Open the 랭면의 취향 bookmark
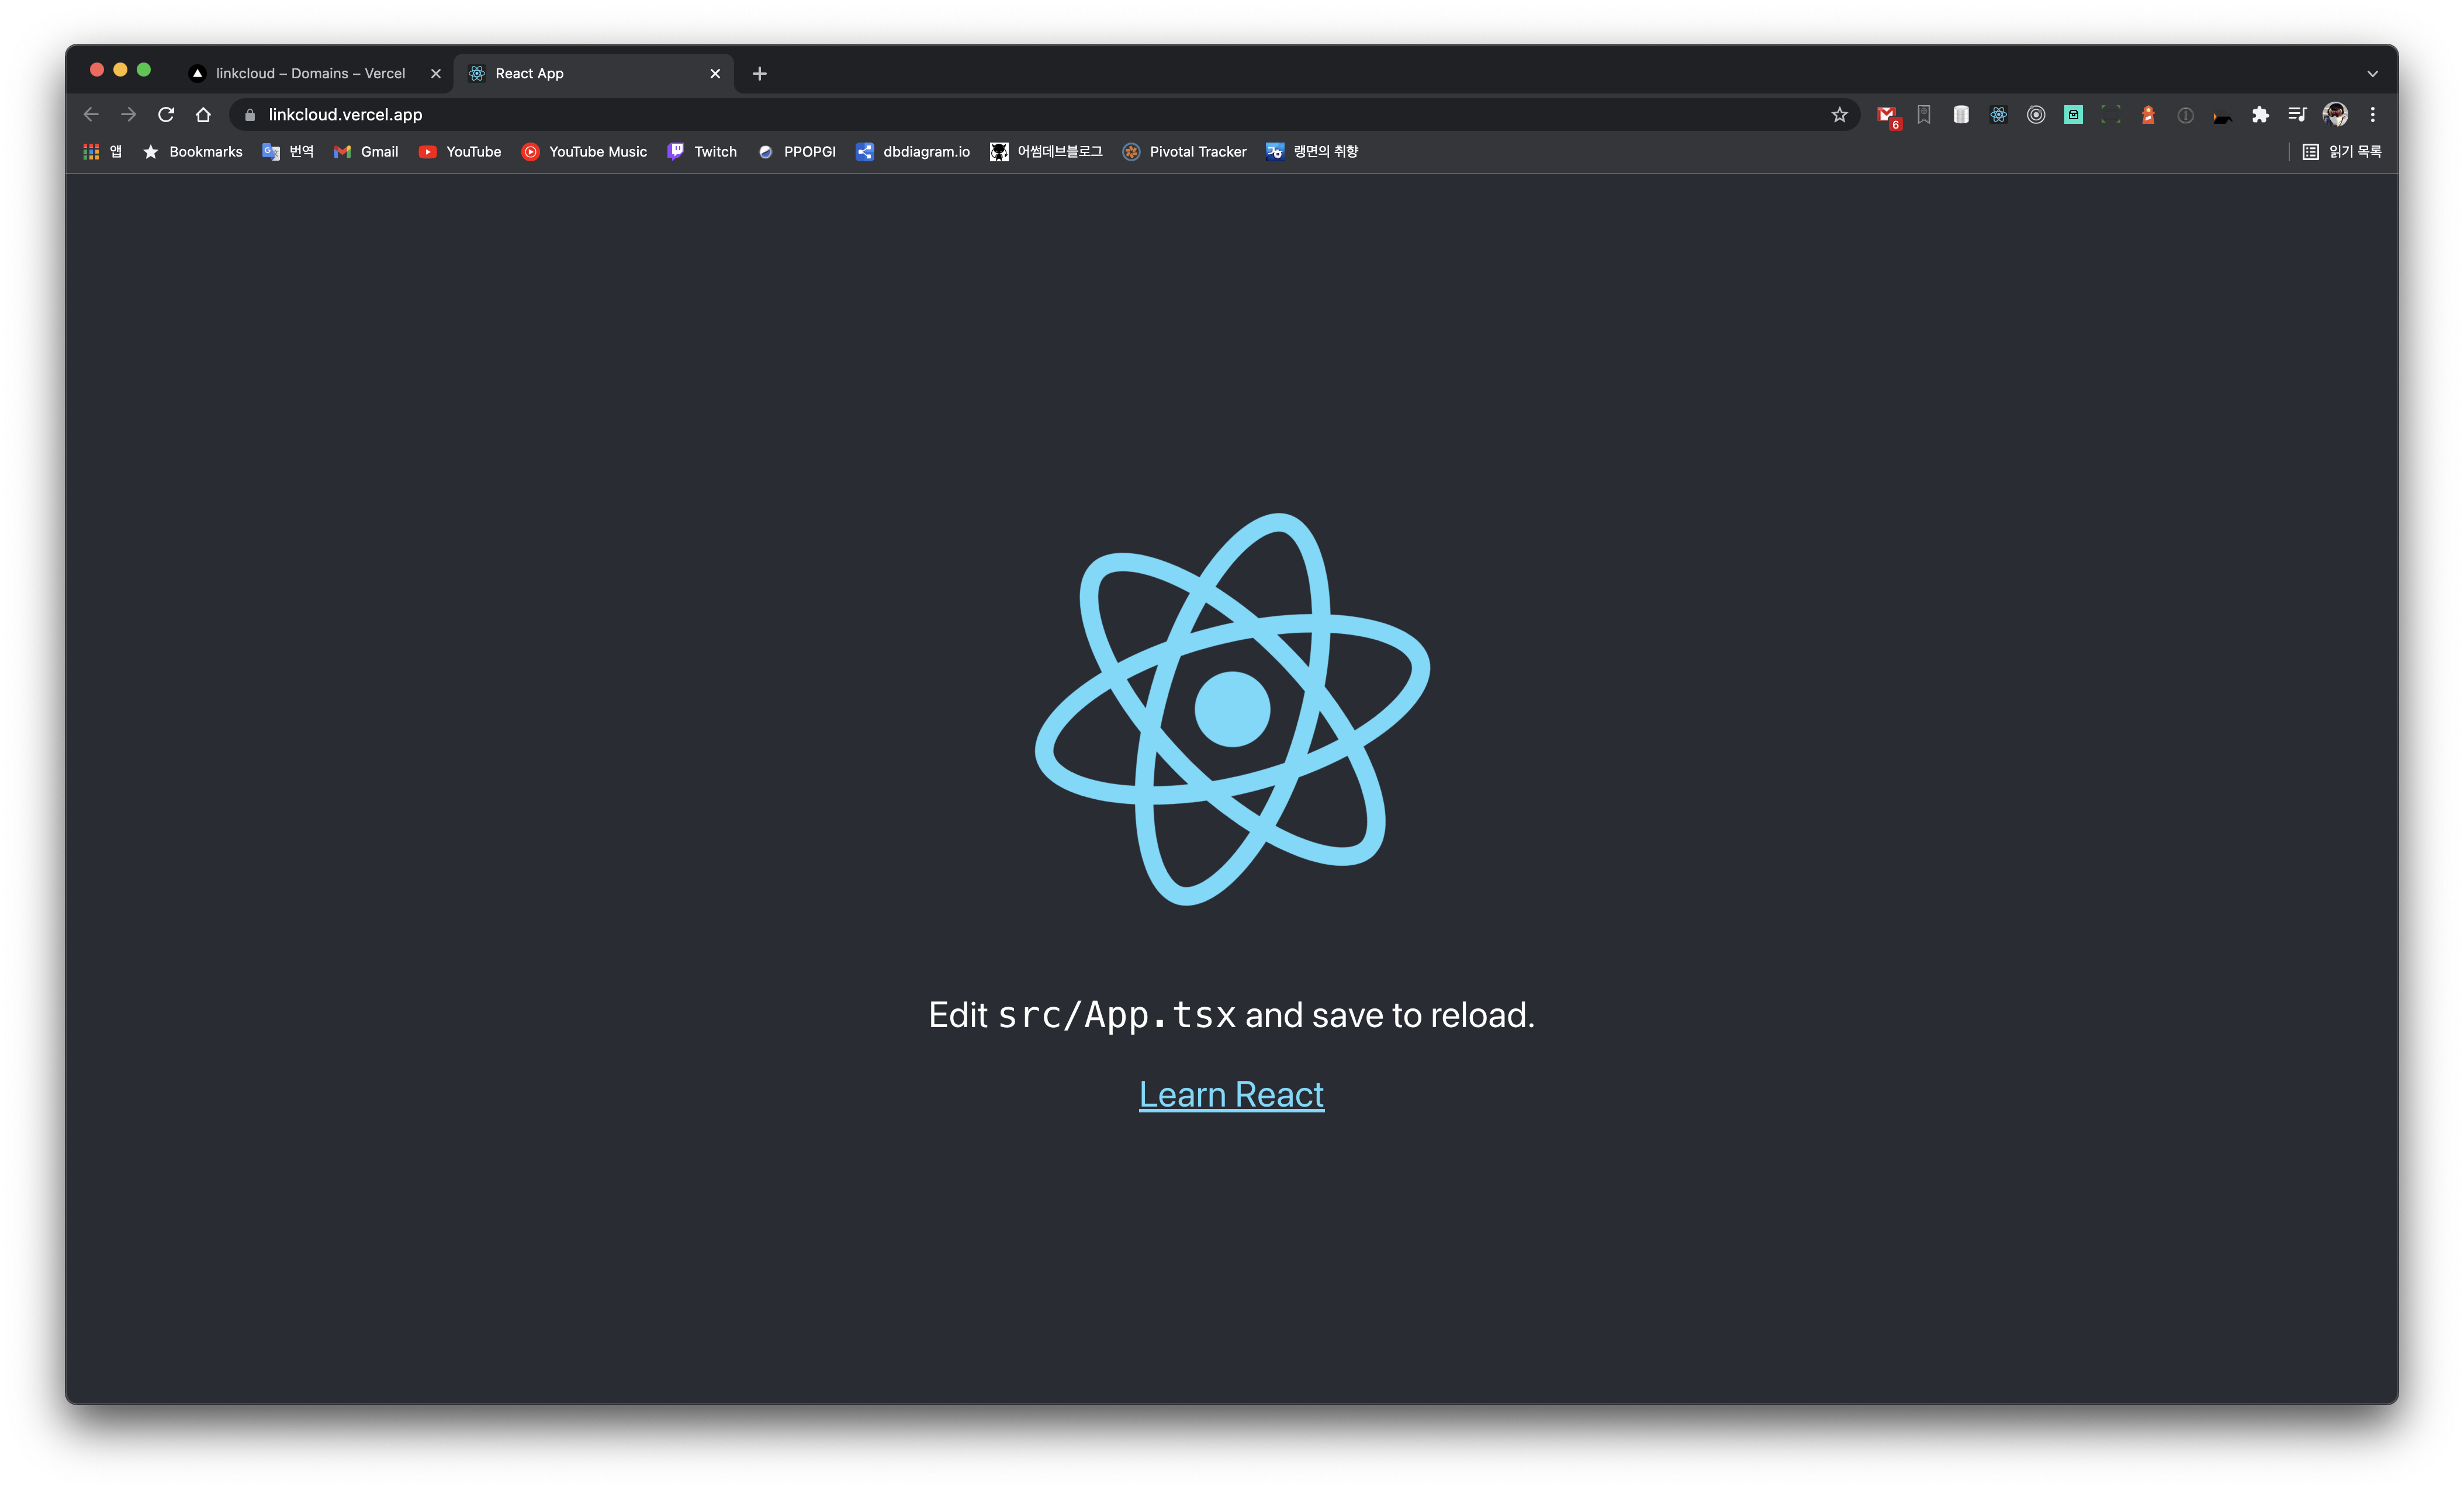 1312,152
